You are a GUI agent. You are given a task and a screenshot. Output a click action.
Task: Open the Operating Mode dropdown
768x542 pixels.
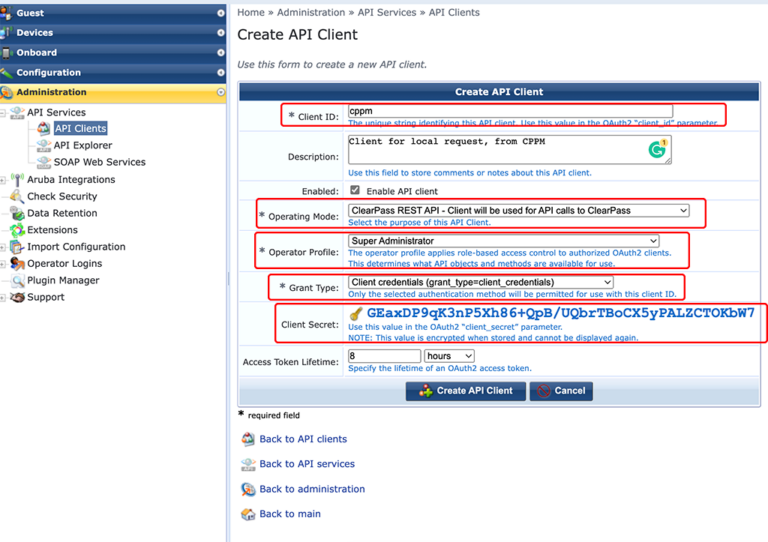tap(519, 211)
